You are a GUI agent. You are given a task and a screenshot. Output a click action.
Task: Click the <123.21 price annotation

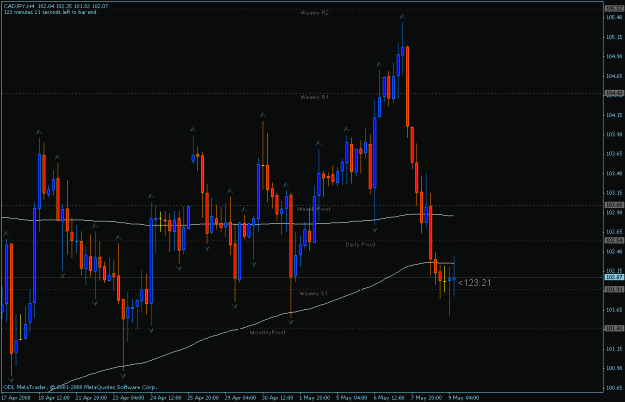click(x=474, y=283)
